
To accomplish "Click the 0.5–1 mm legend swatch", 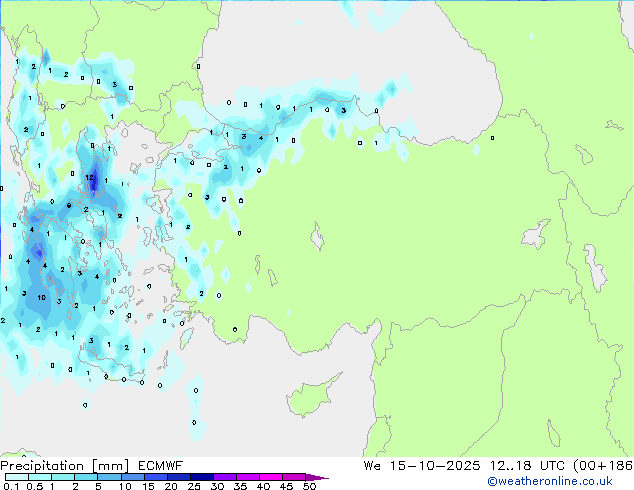I will point(40,477).
